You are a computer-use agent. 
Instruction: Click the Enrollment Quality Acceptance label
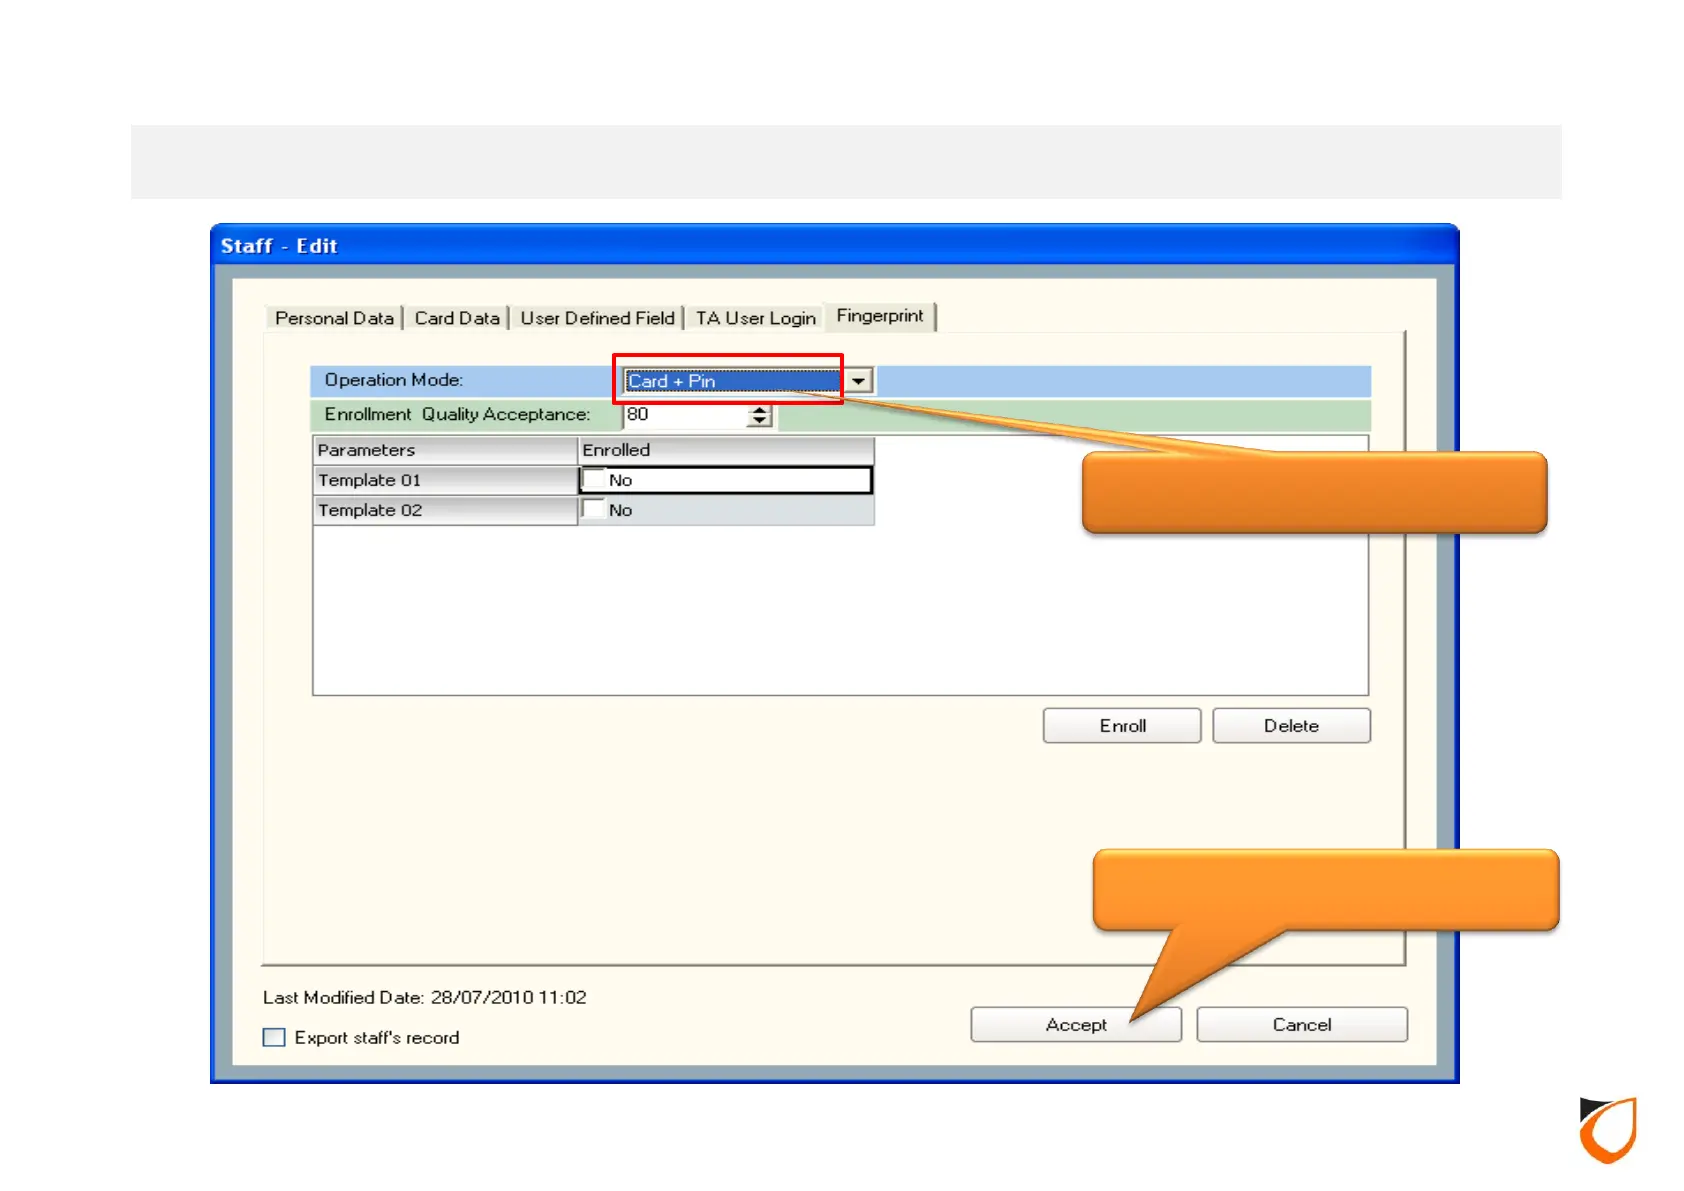click(457, 414)
